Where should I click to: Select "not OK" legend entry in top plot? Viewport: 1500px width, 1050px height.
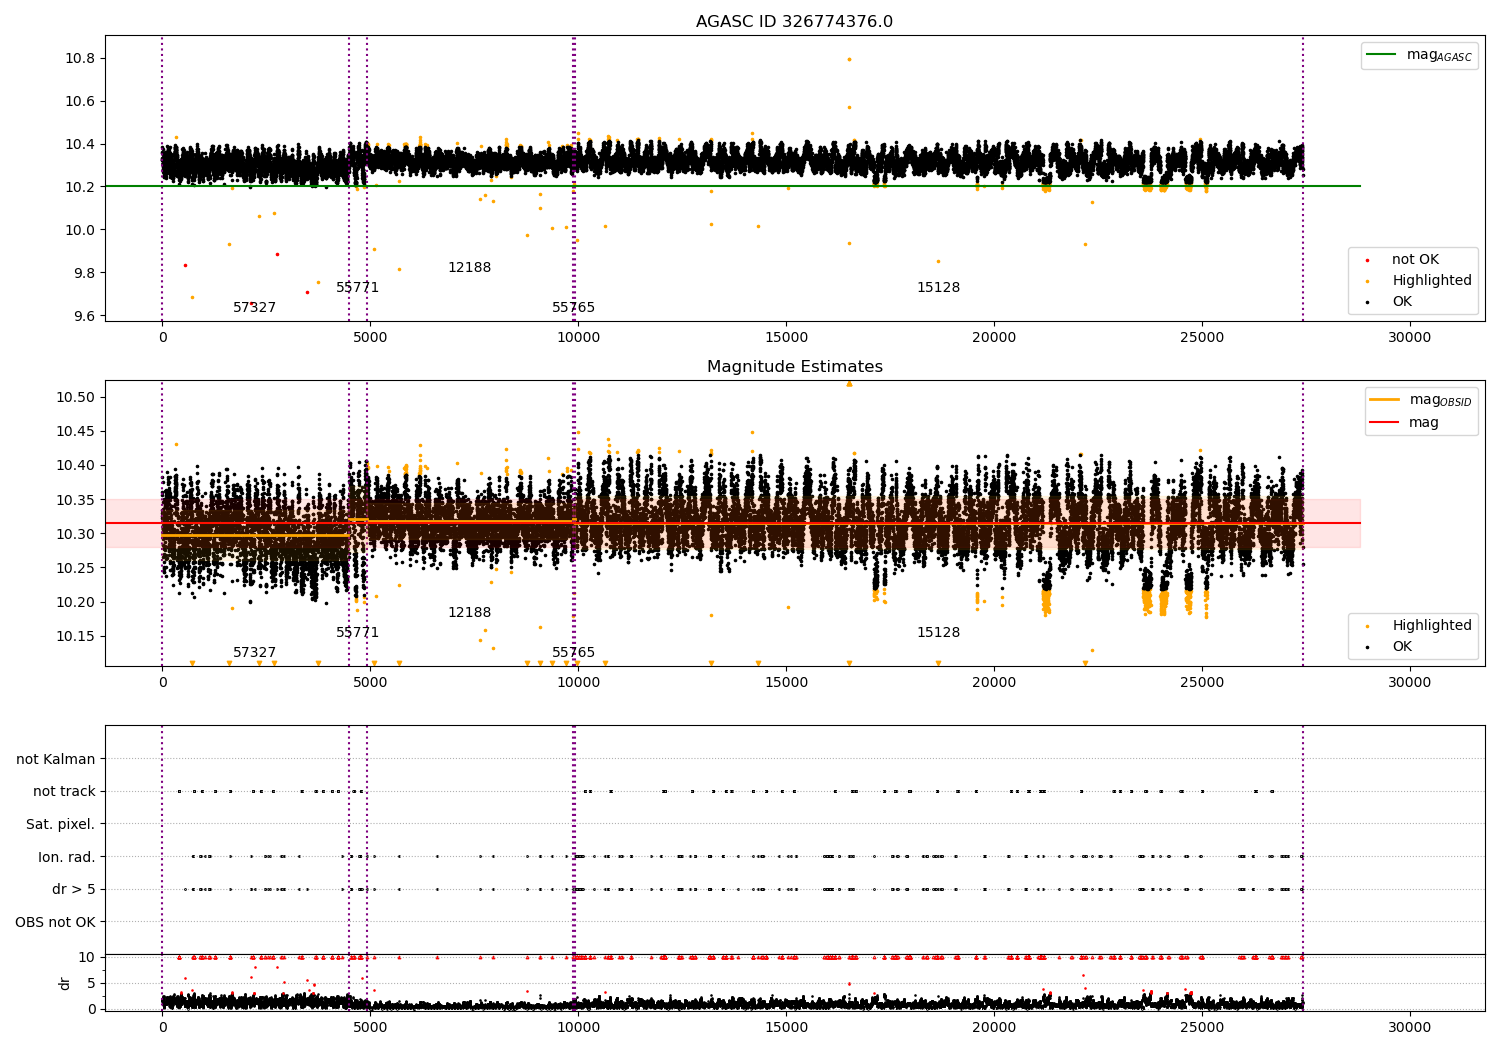(1414, 260)
